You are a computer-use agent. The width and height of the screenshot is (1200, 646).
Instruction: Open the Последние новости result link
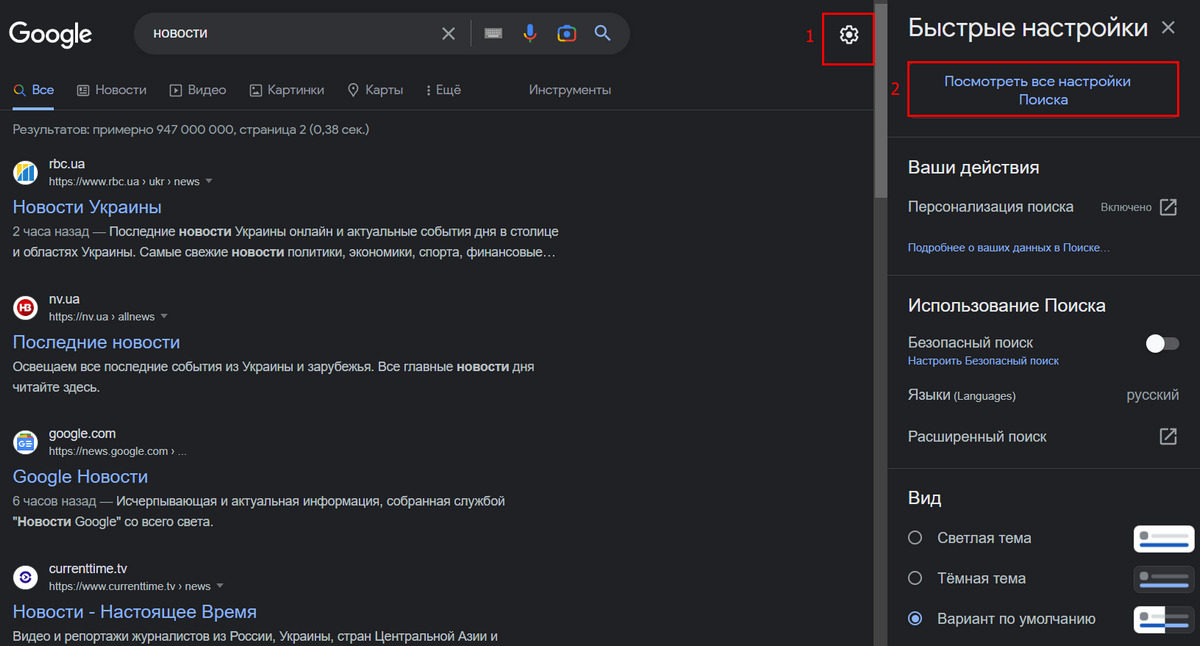pyautogui.click(x=96, y=342)
